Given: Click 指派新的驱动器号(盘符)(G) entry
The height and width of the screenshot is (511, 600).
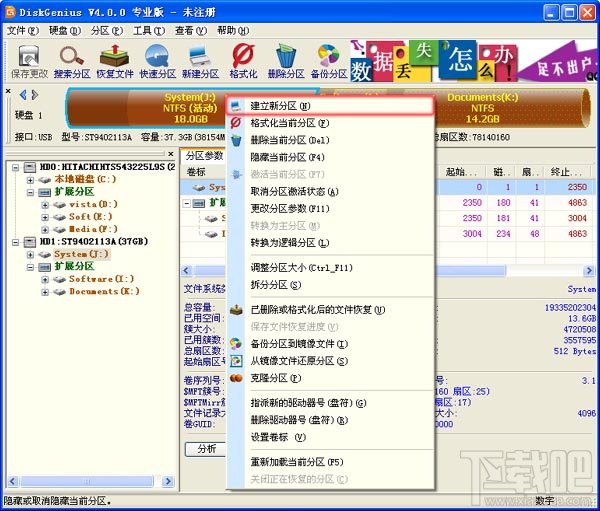Looking at the screenshot, I should 330,403.
